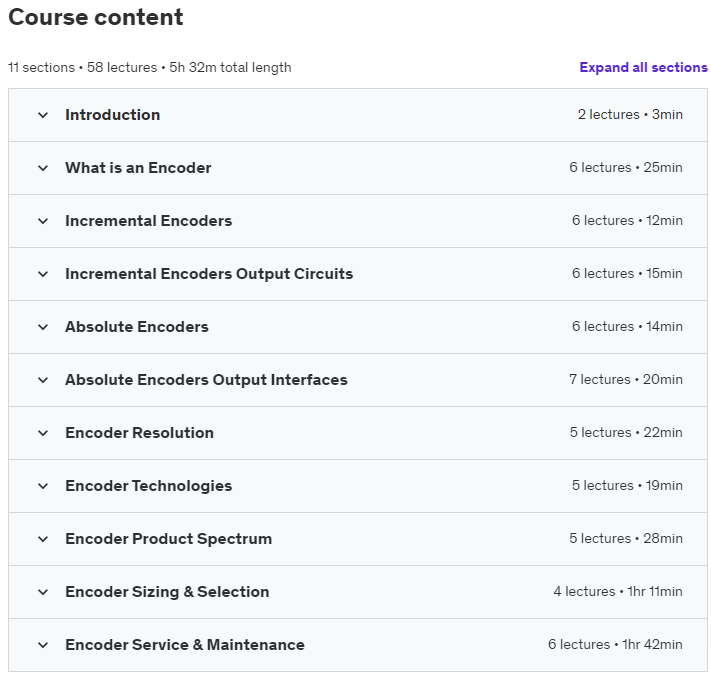The width and height of the screenshot is (711, 677).
Task: Expand chevron for Absolute Encoders Output Interfaces
Action: (x=43, y=380)
